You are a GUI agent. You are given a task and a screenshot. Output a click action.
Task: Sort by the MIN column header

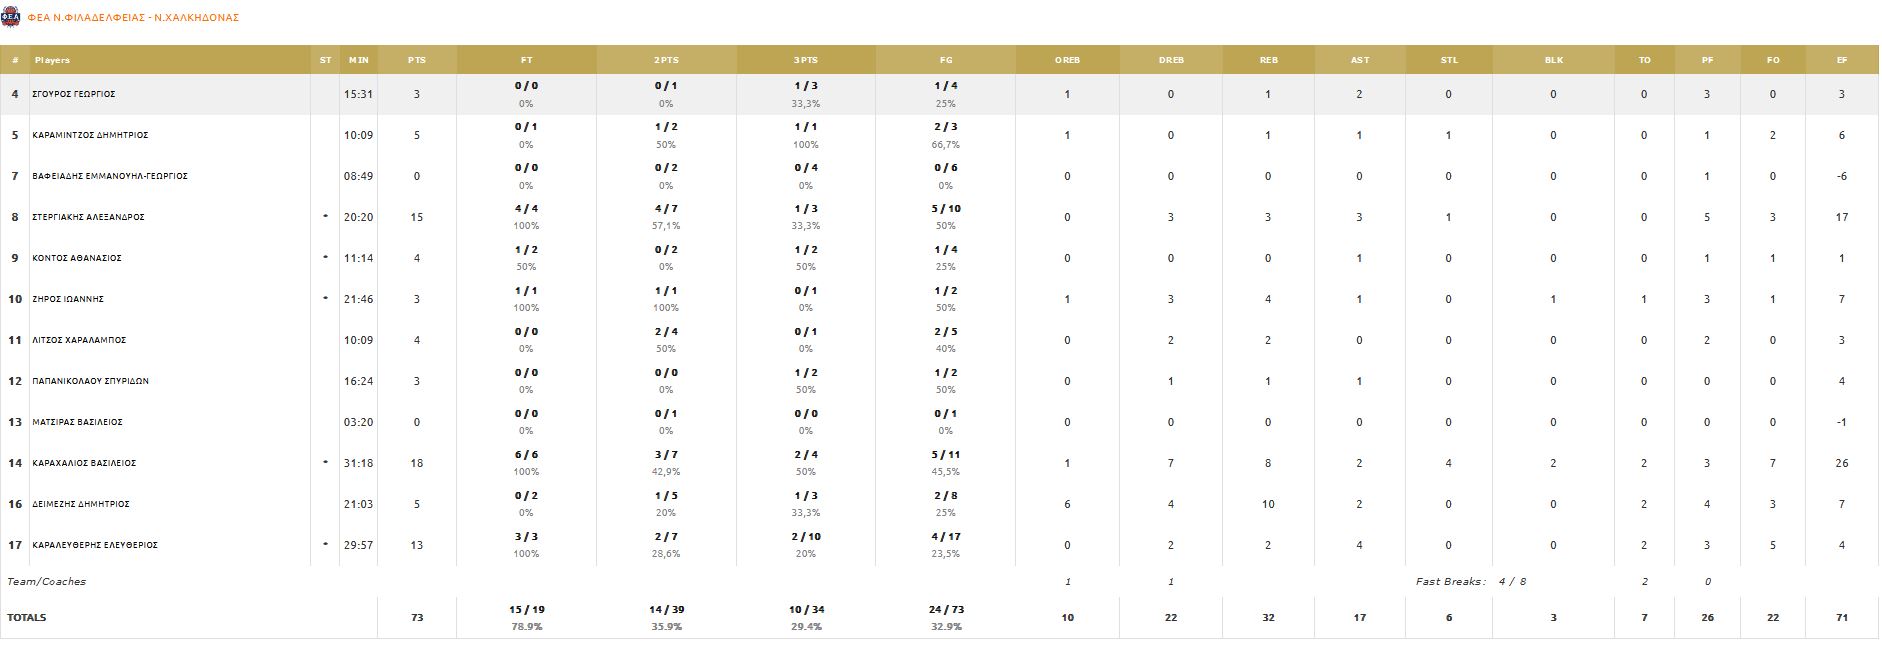pyautogui.click(x=359, y=60)
